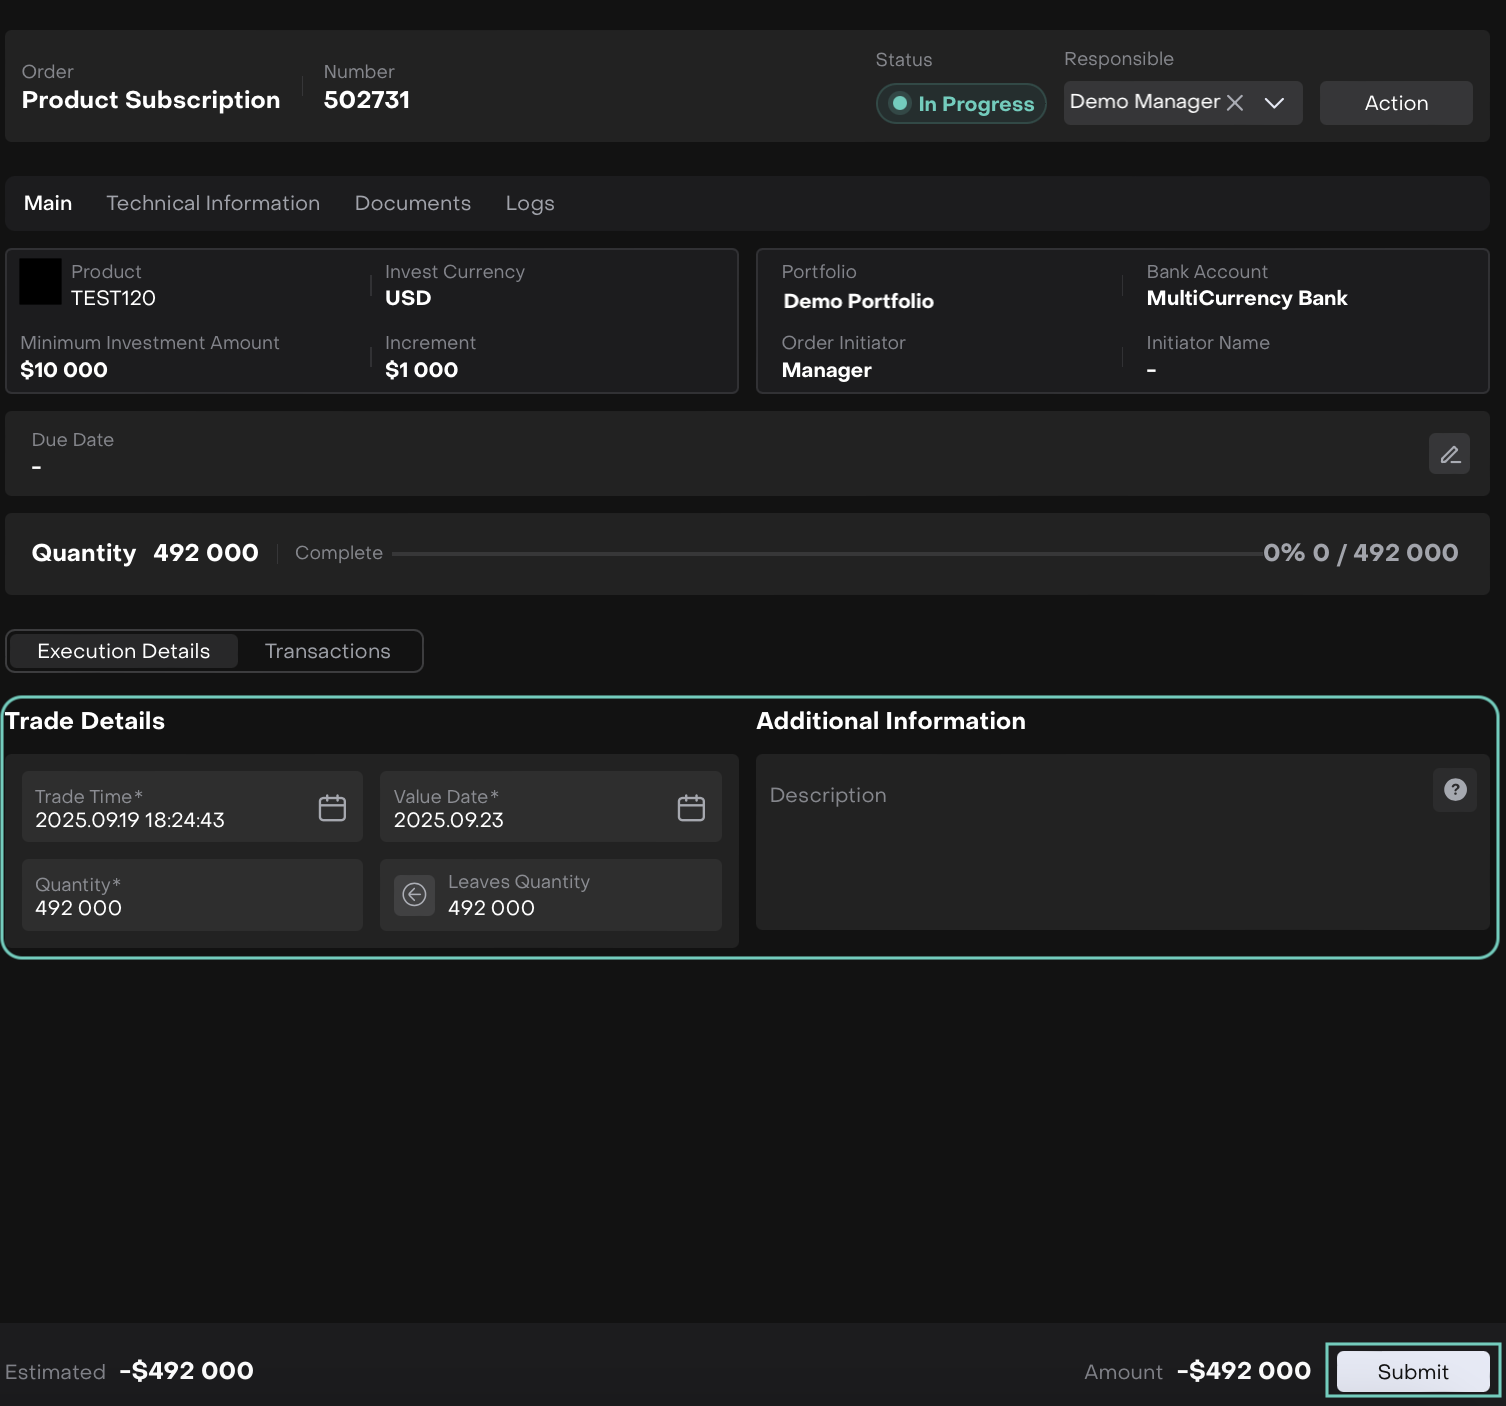Expand the Responsible dropdown chevron
This screenshot has width=1506, height=1406.
pyautogui.click(x=1274, y=103)
